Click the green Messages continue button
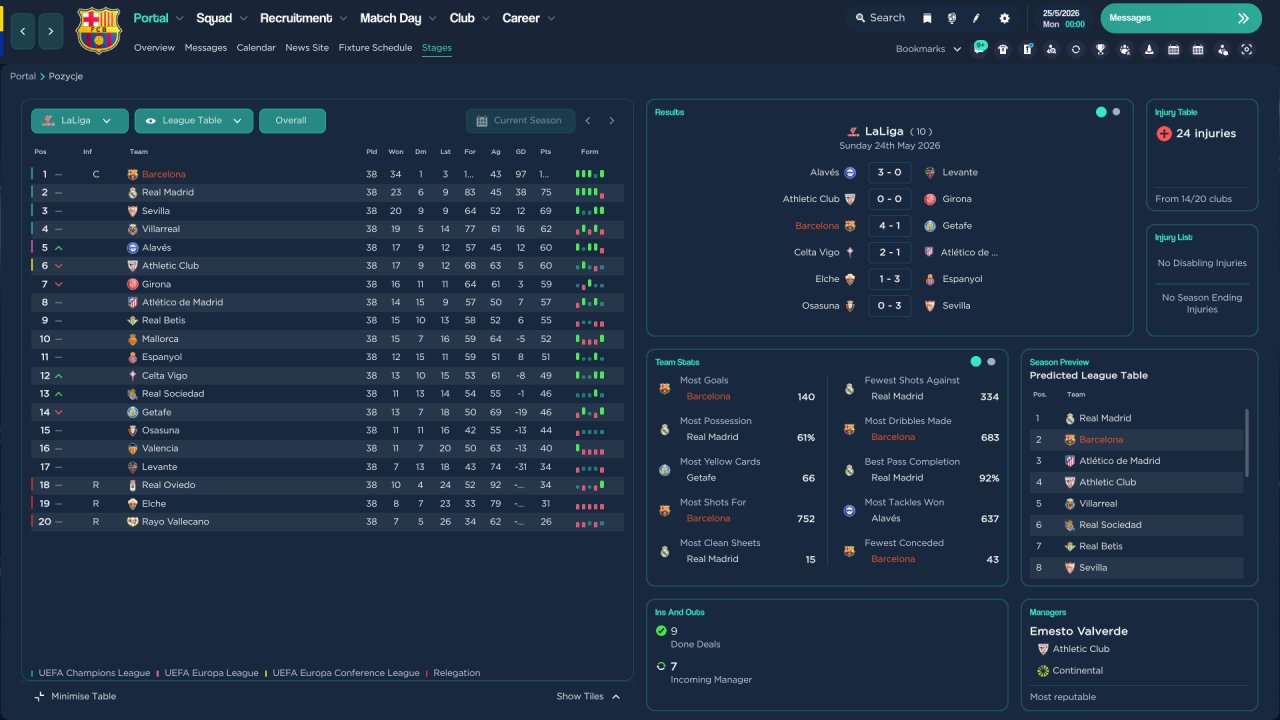The image size is (1280, 720). pos(1180,18)
